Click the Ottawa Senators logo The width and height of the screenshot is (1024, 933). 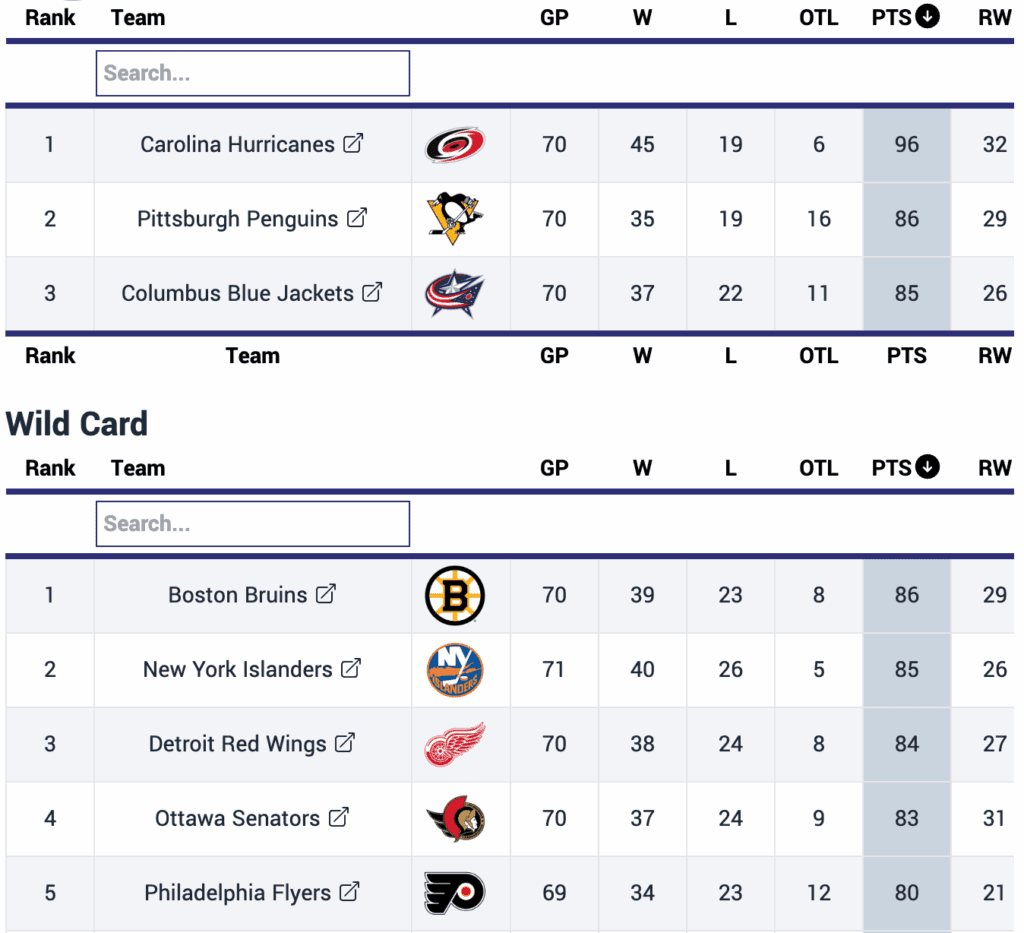(x=455, y=819)
